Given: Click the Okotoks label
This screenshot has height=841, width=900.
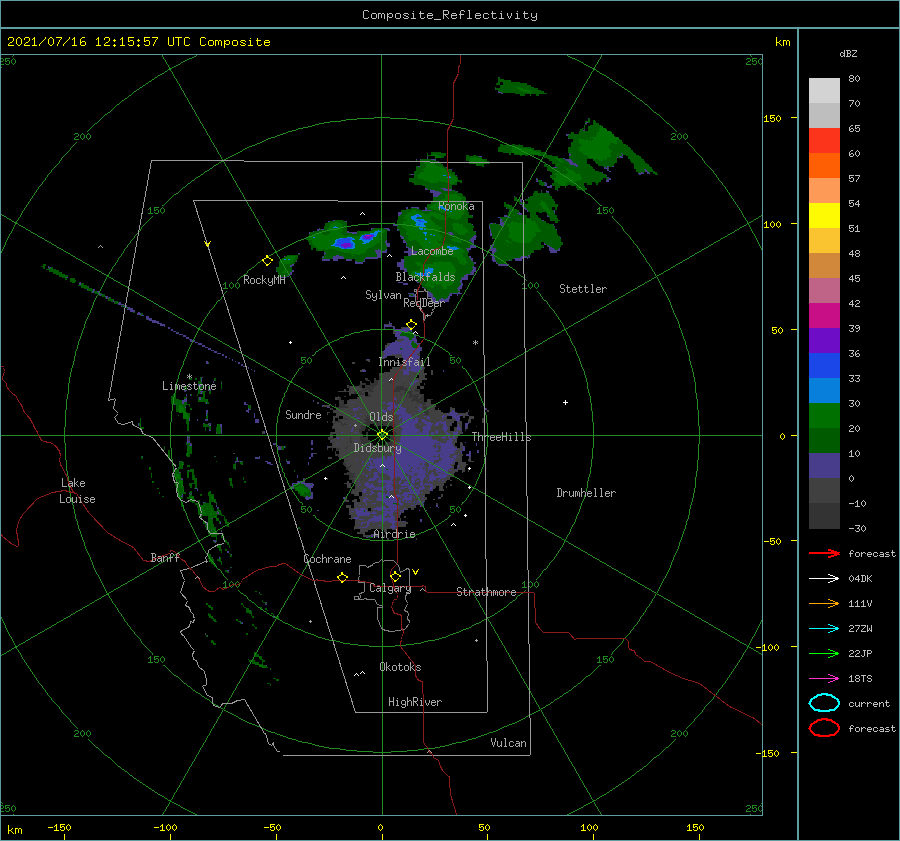Looking at the screenshot, I should tap(400, 667).
